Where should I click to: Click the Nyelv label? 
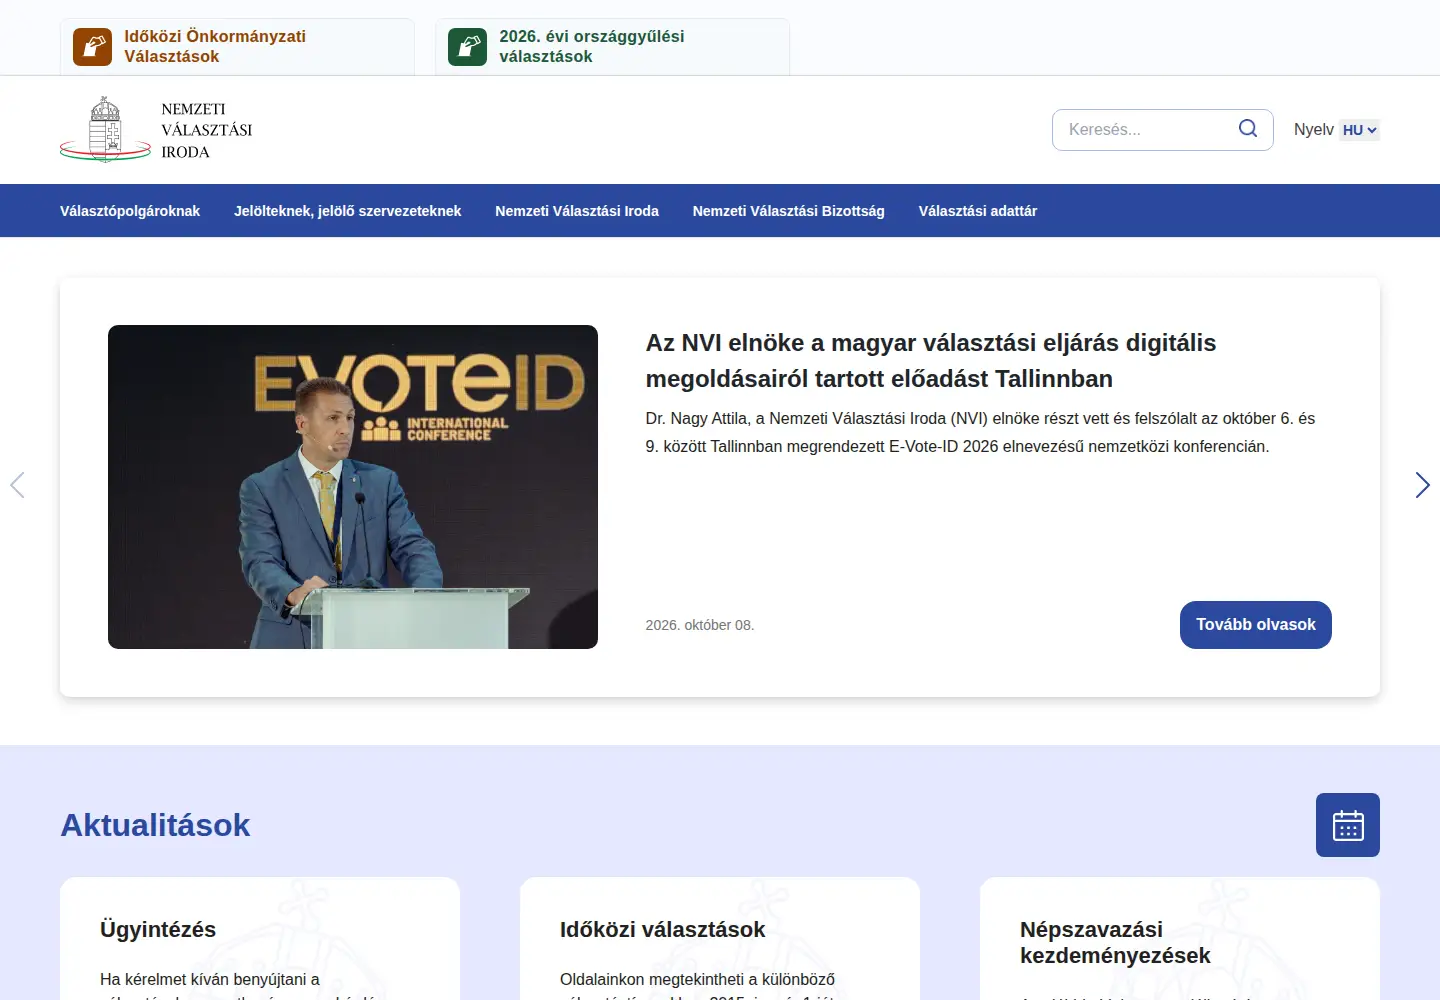tap(1313, 130)
